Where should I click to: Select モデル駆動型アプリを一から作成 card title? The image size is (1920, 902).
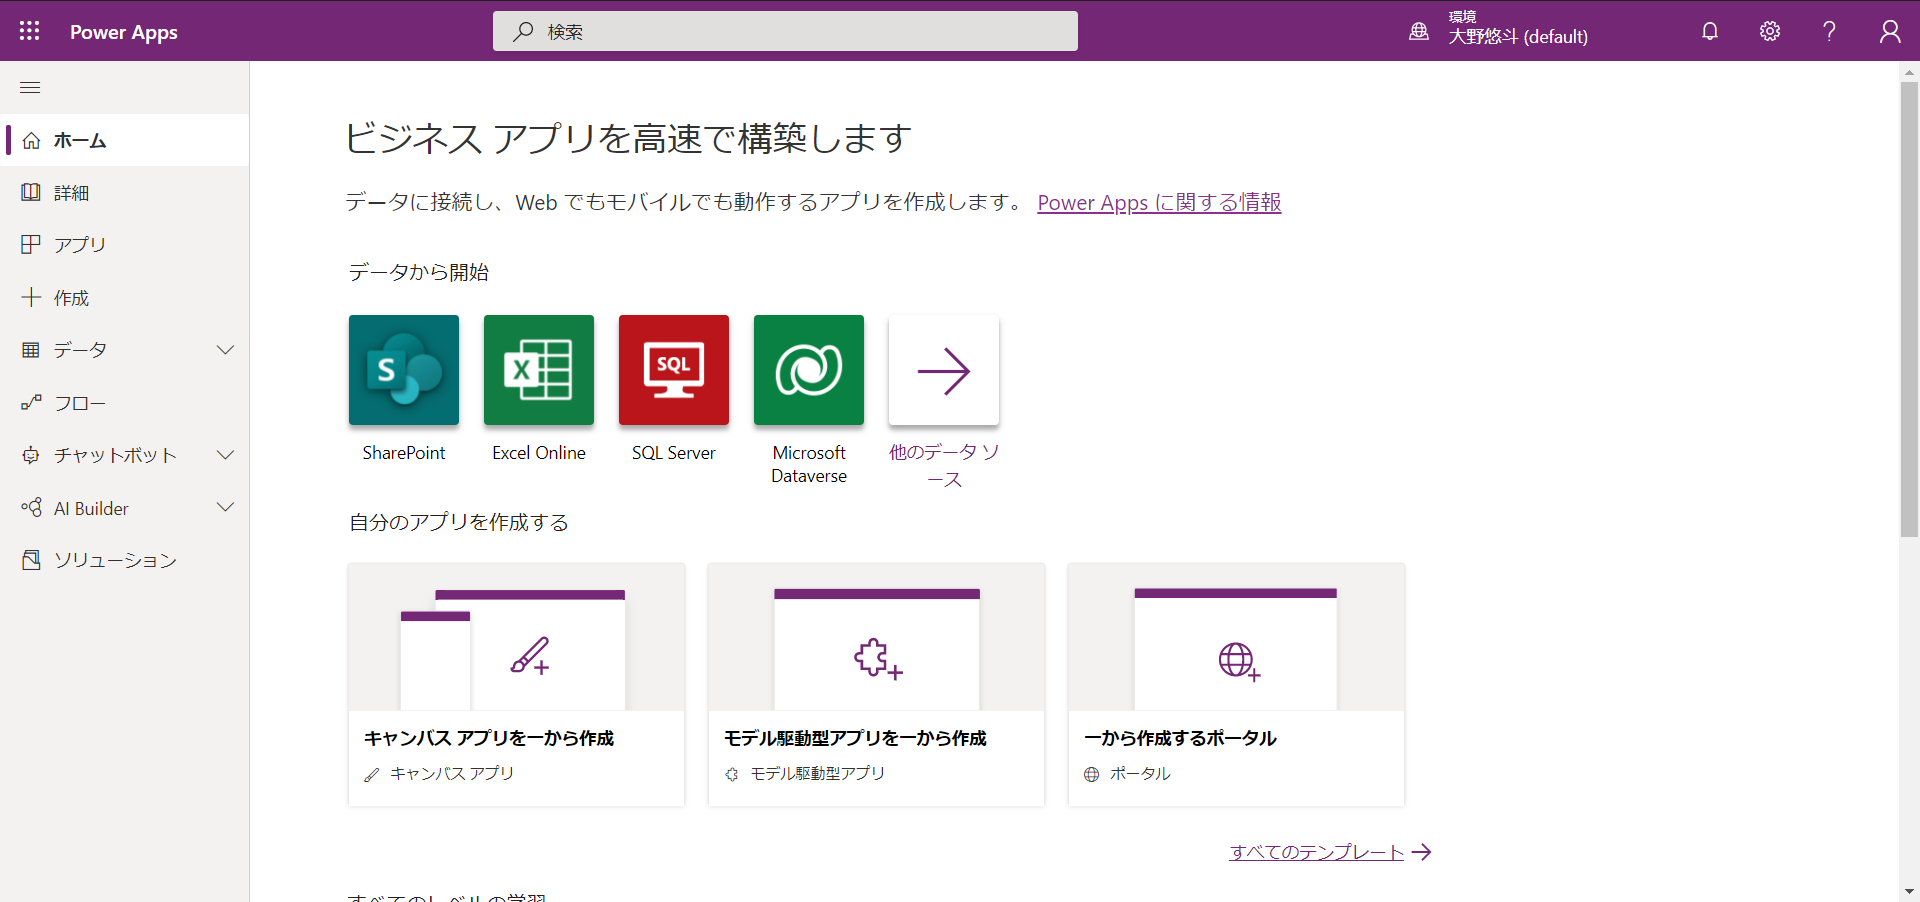pos(855,738)
